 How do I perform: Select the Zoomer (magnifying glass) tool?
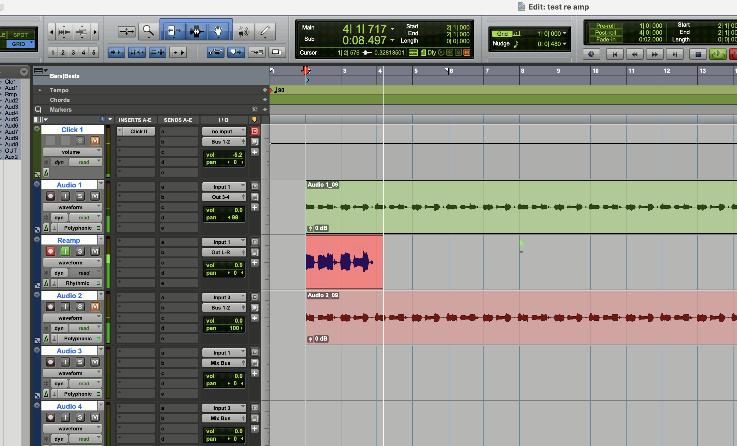pos(149,31)
